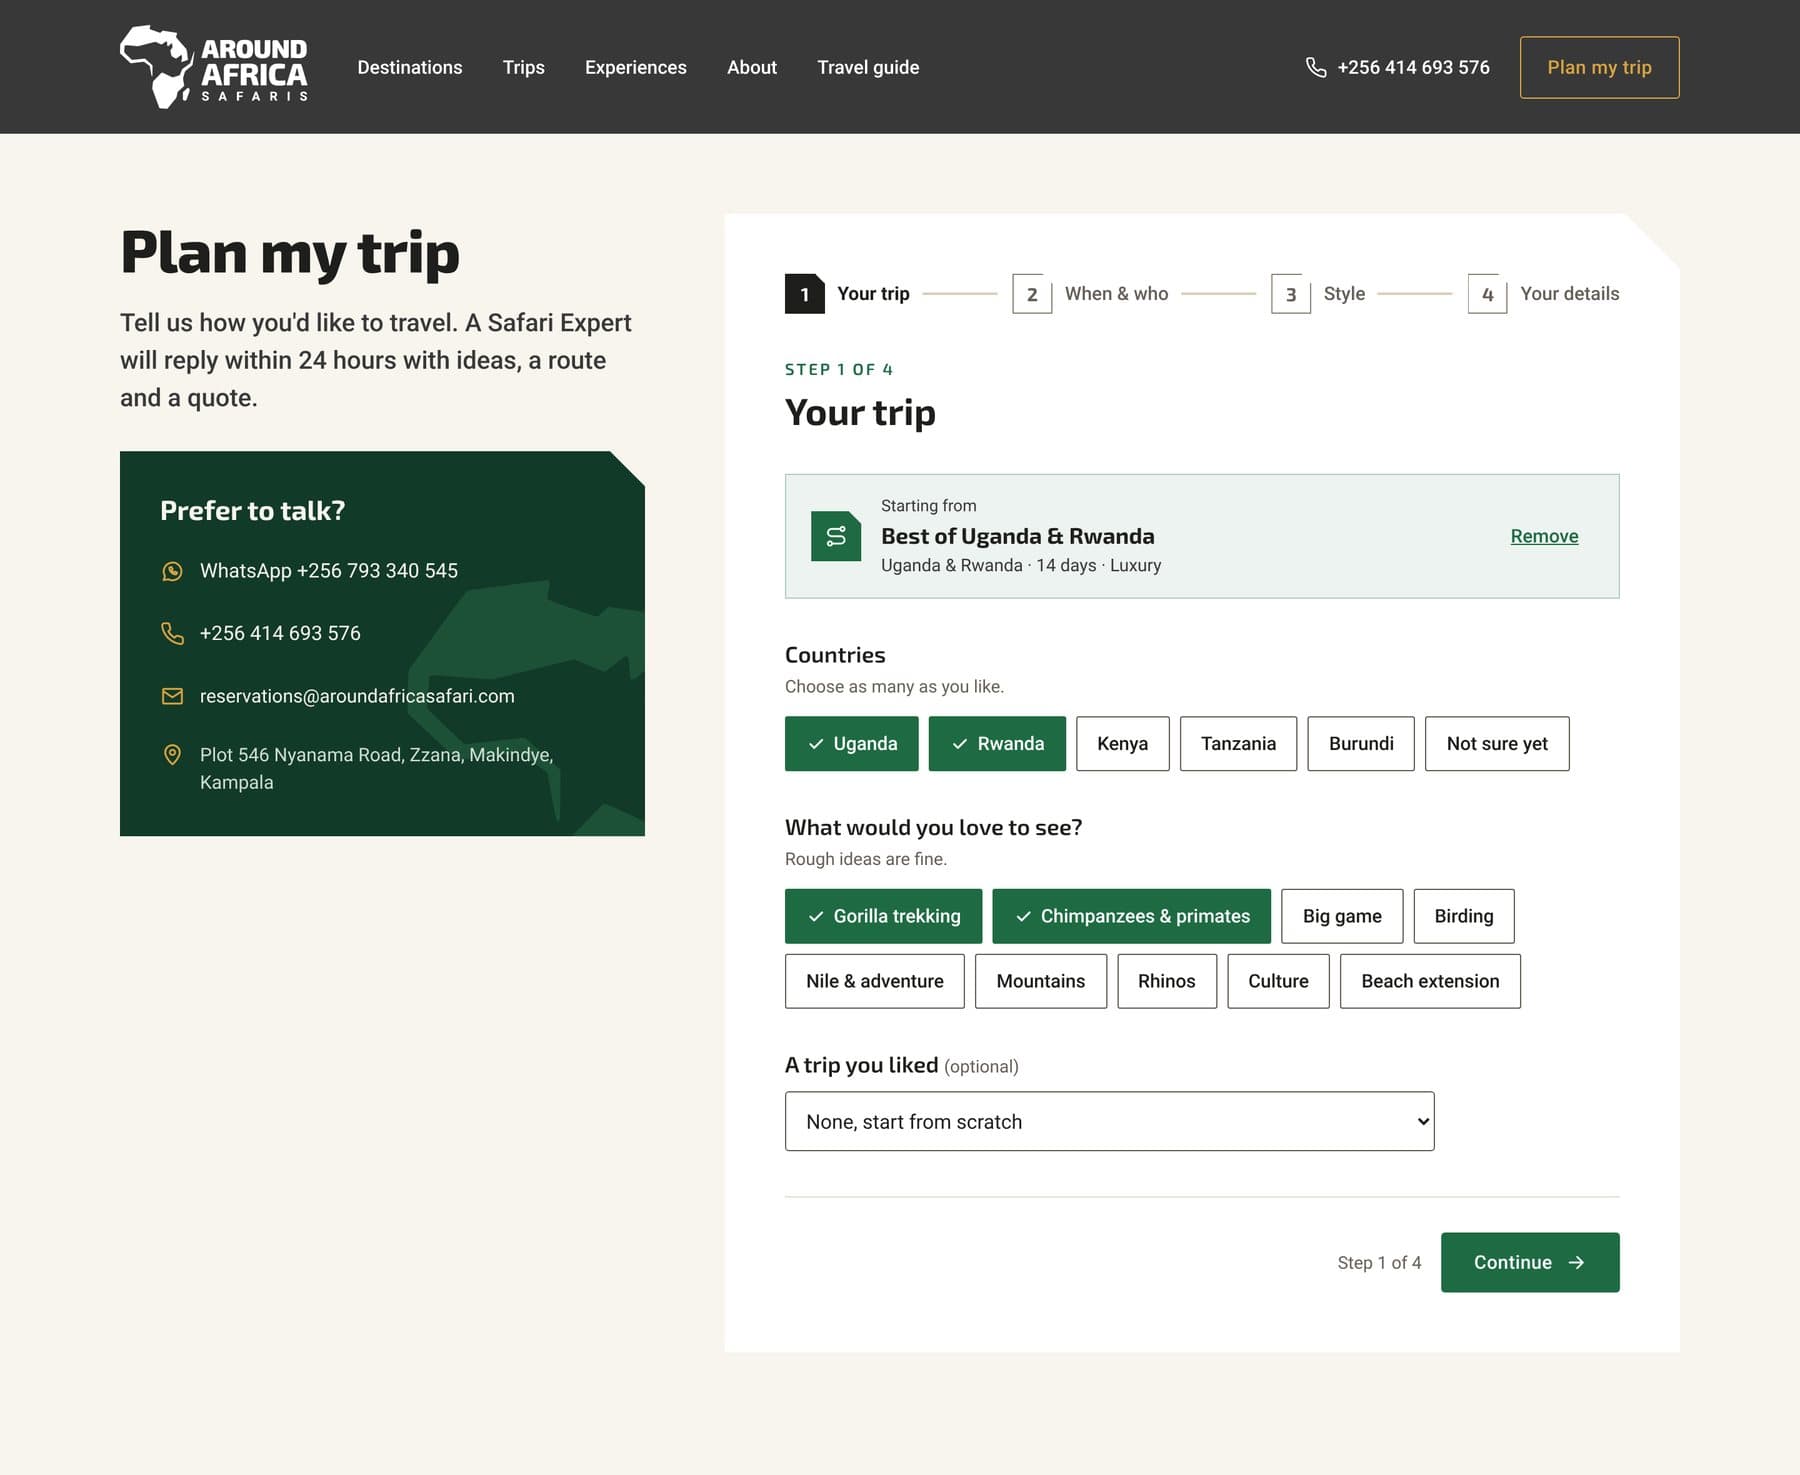Deselect the Uganda country chip
This screenshot has width=1800, height=1475.
pyautogui.click(x=851, y=743)
